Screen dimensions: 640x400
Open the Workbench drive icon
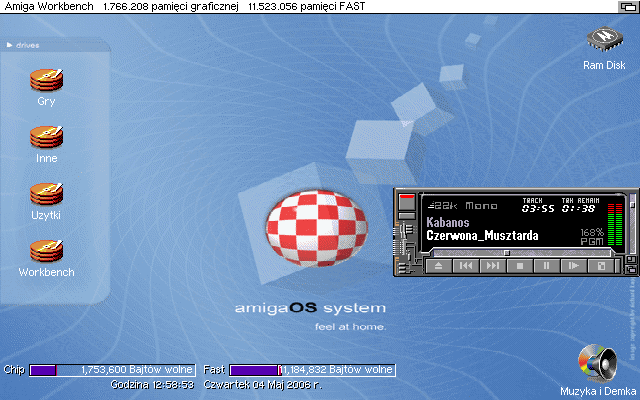pyautogui.click(x=46, y=251)
